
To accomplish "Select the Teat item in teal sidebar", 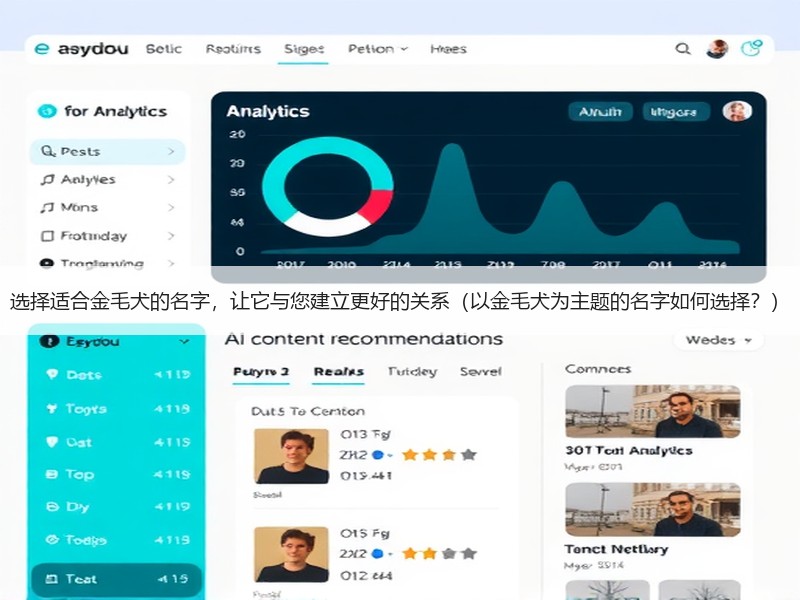I will [x=116, y=579].
